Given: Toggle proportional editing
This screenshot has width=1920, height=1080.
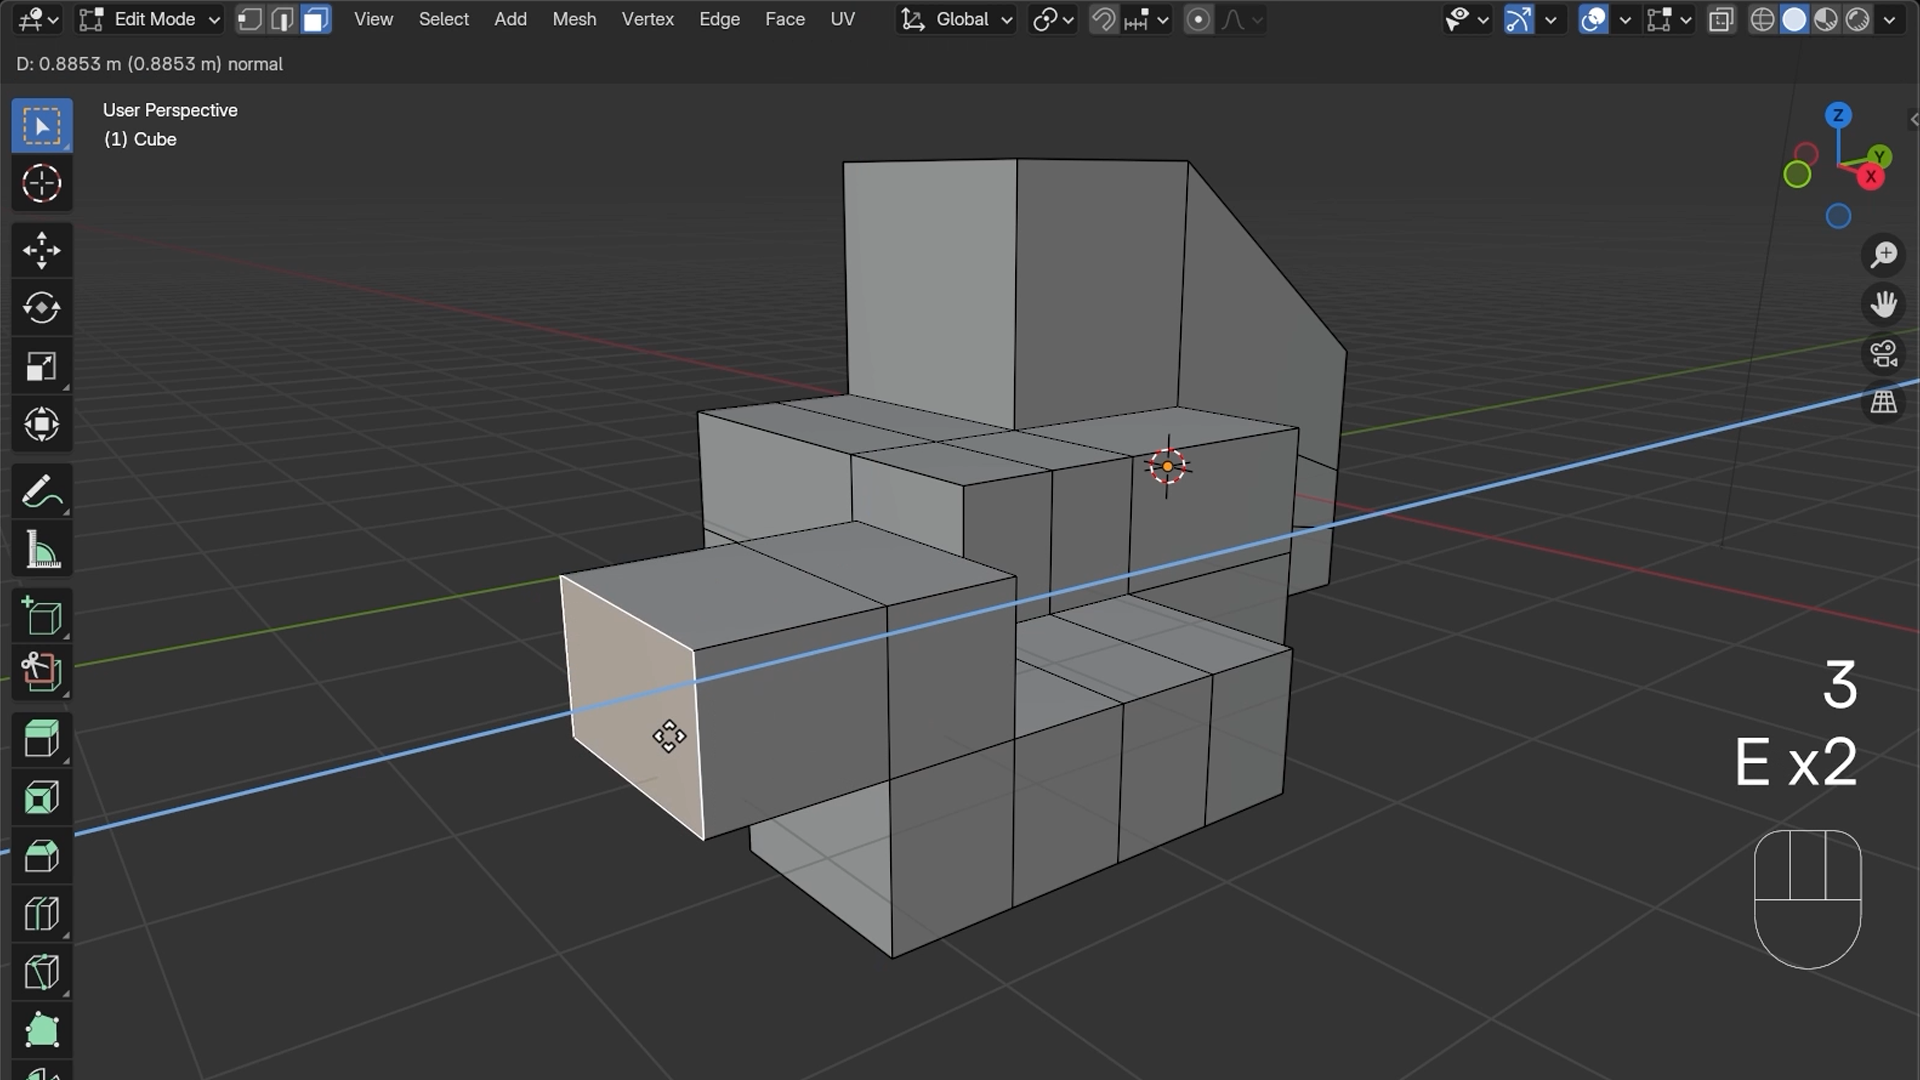Looking at the screenshot, I should pyautogui.click(x=1198, y=19).
